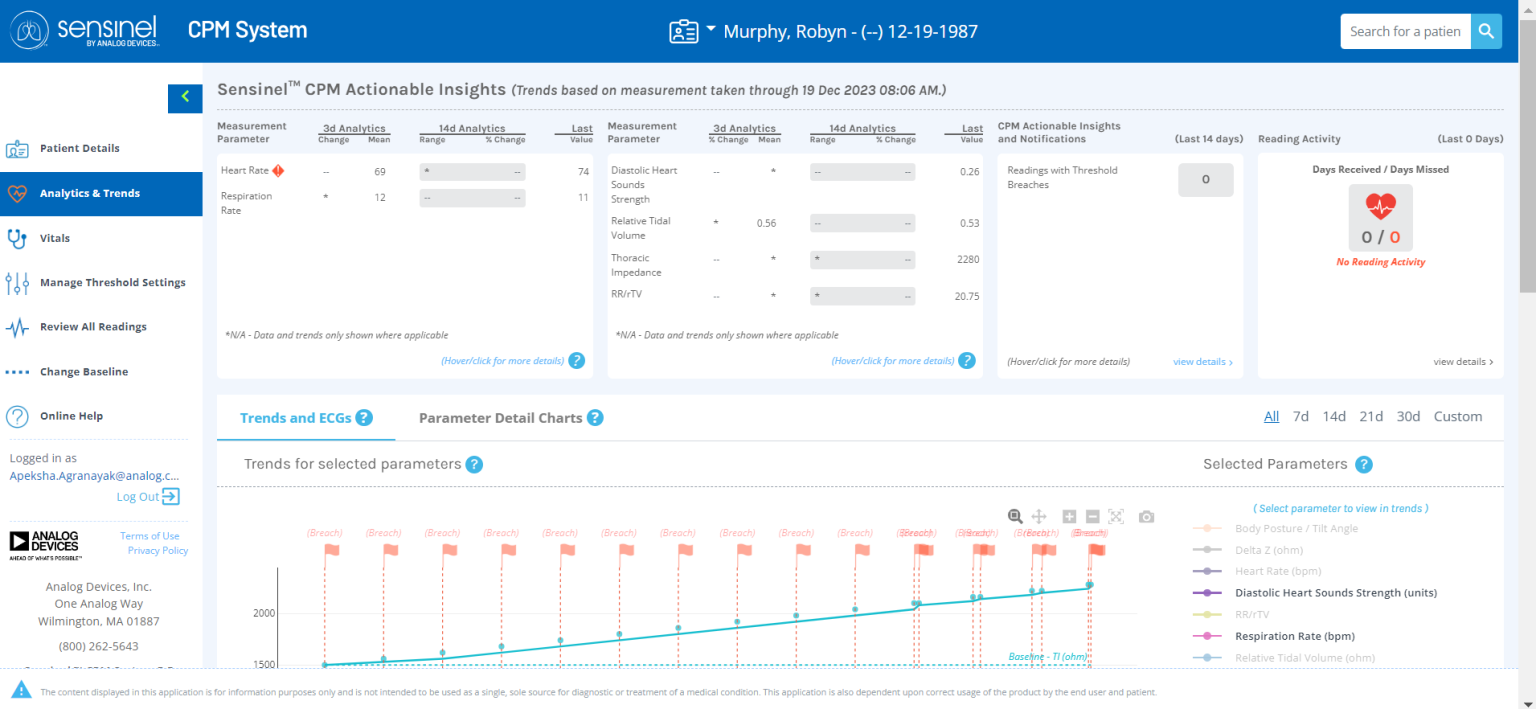The height and width of the screenshot is (709, 1536).
Task: Select the chart zoom magnifier tool
Action: tap(1015, 516)
